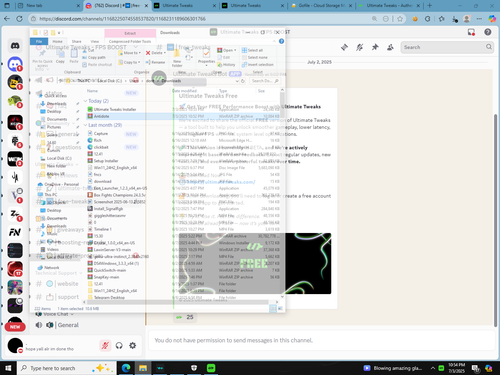
Task: Collapse the File Explorer ribbon
Action: 274,41
